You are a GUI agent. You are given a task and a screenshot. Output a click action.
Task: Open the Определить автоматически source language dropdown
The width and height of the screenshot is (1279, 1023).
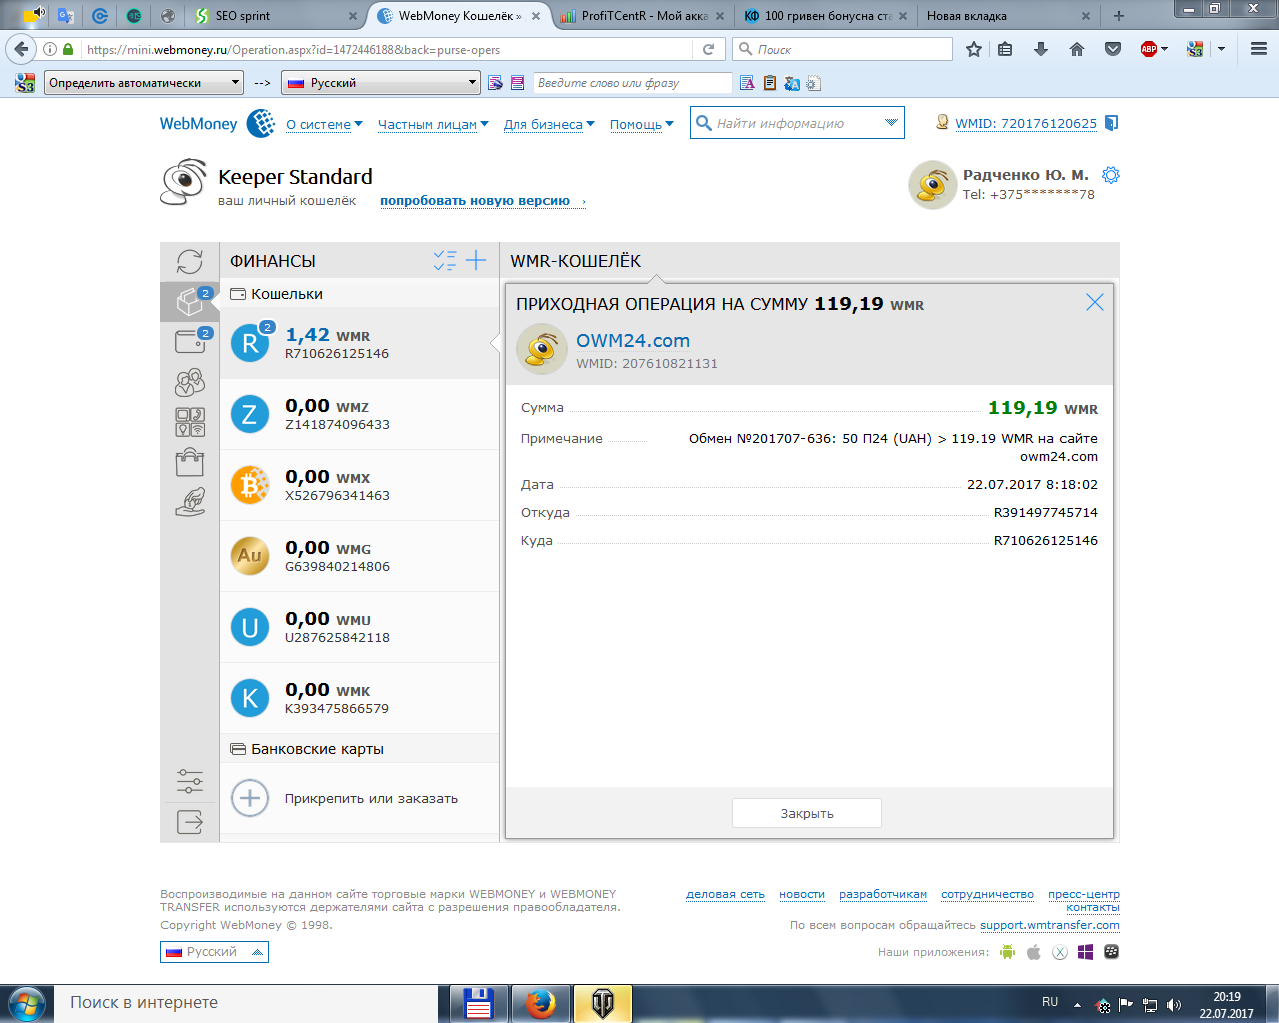(x=144, y=83)
